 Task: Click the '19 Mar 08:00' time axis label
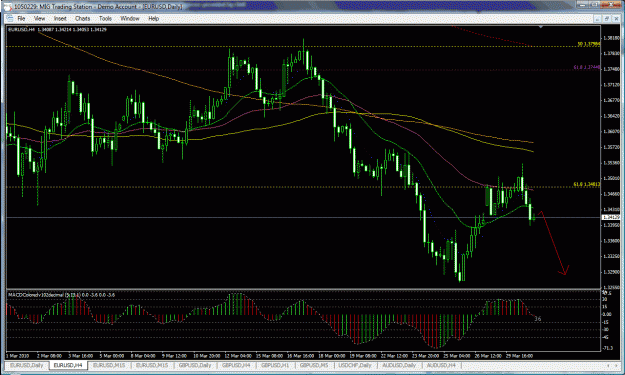(x=363, y=355)
